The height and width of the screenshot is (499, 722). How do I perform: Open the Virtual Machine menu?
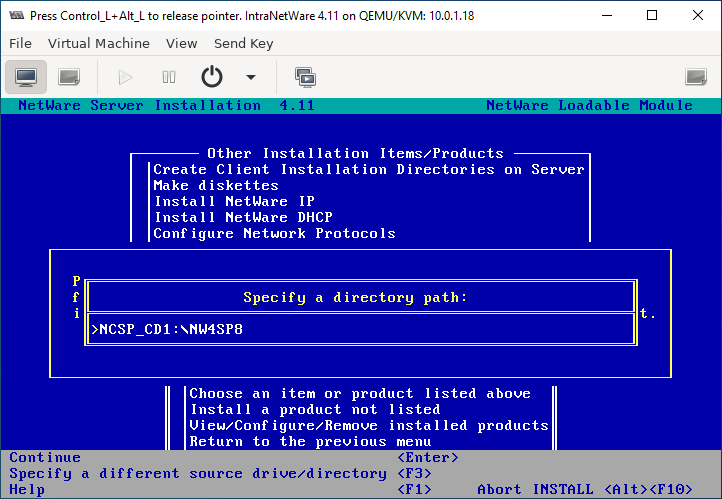99,43
